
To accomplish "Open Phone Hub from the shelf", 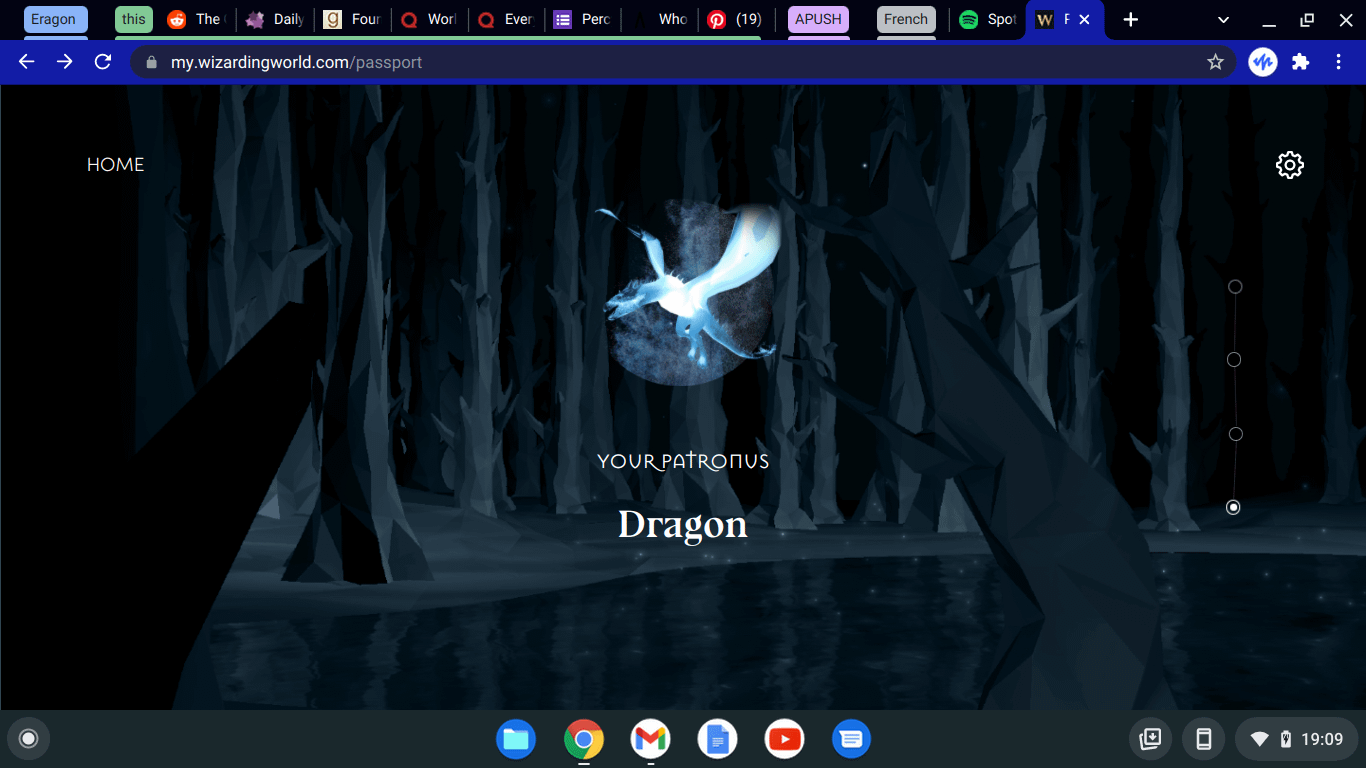I will [1204, 739].
